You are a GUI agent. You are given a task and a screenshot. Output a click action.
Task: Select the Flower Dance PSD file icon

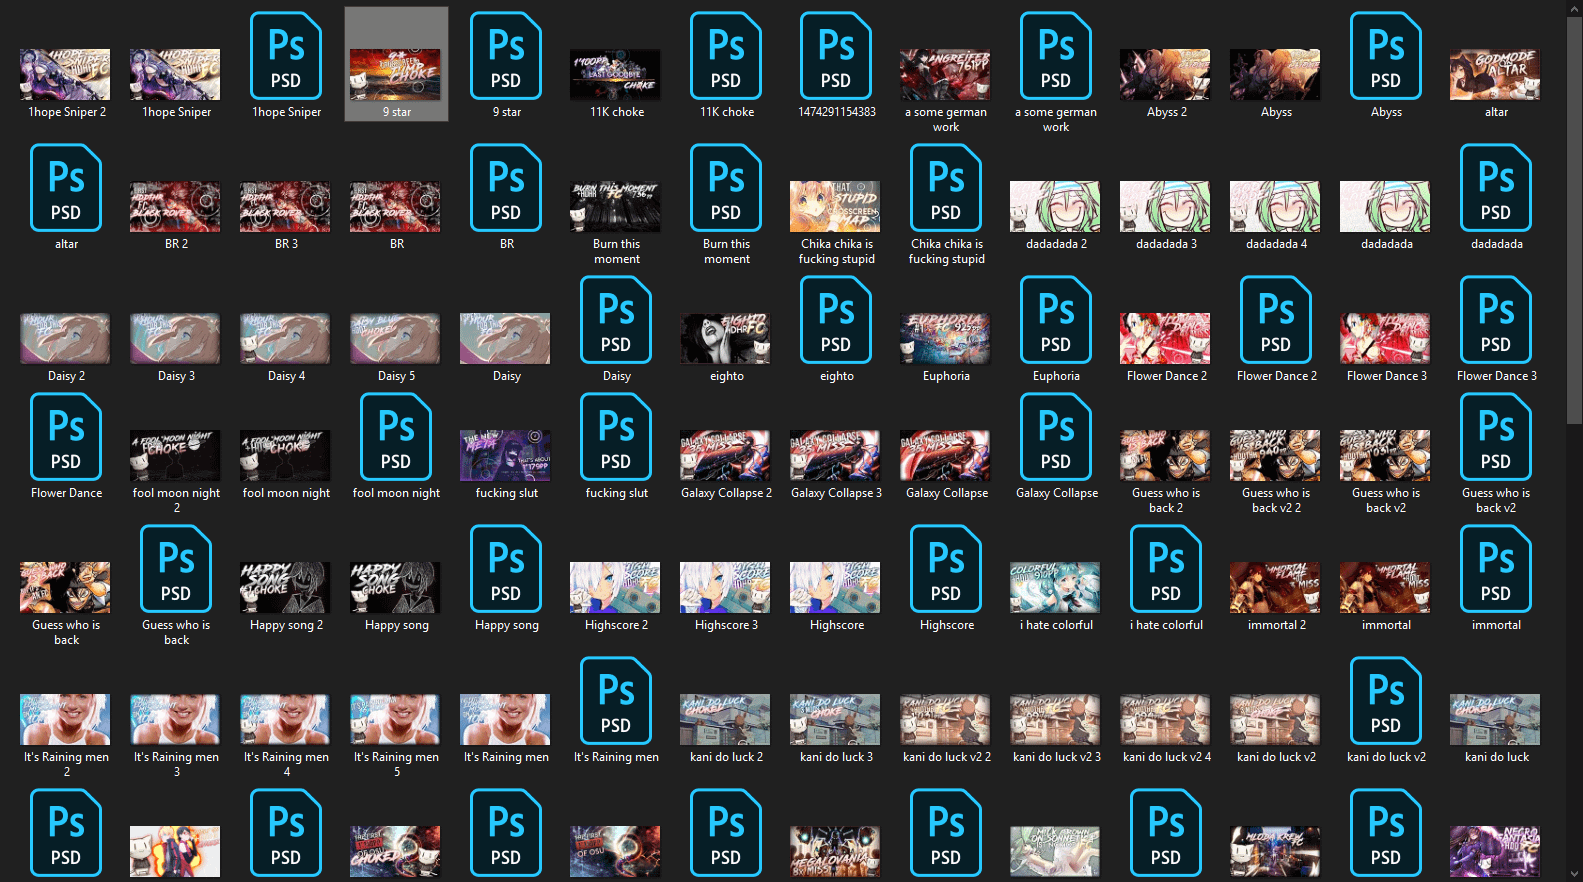[66, 437]
